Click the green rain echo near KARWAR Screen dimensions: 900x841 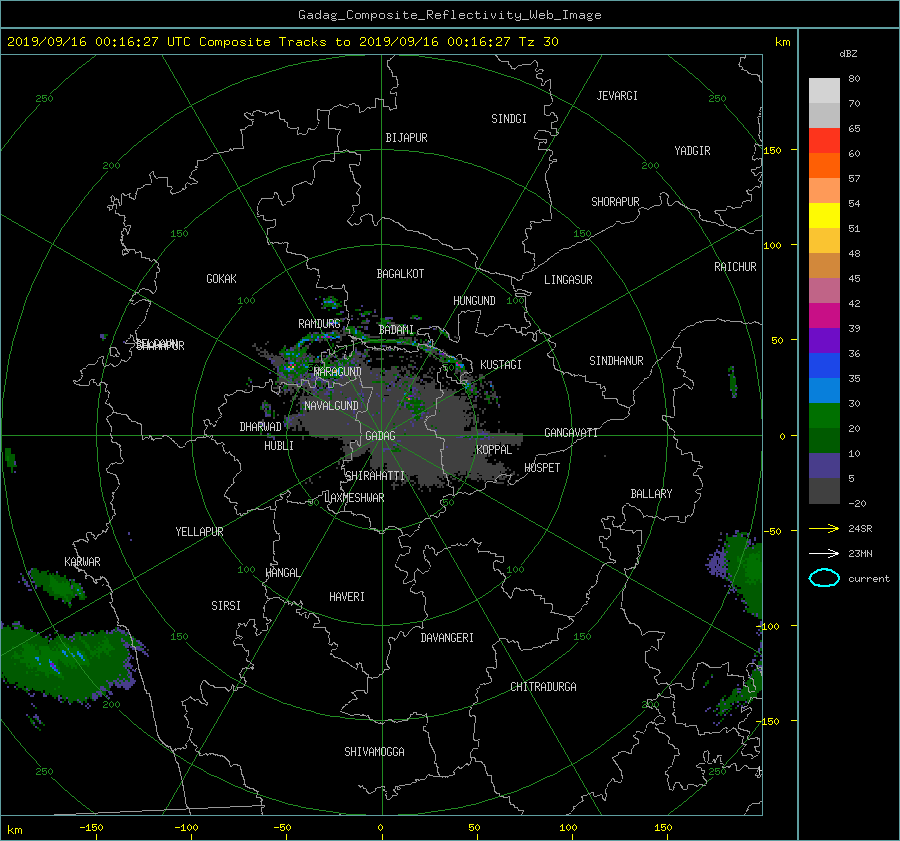click(x=56, y=586)
